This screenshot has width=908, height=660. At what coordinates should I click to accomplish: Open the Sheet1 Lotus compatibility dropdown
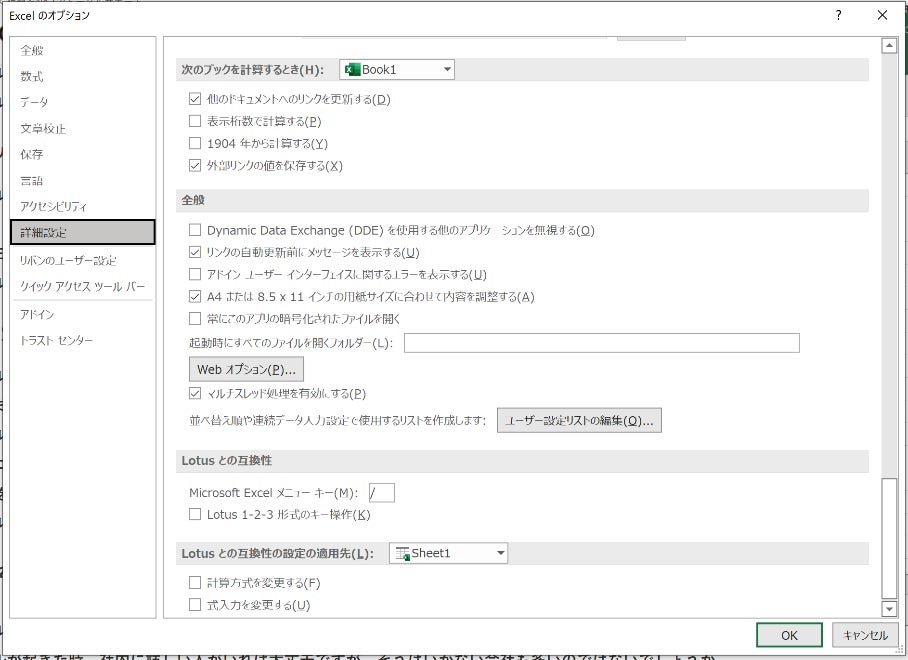click(448, 553)
